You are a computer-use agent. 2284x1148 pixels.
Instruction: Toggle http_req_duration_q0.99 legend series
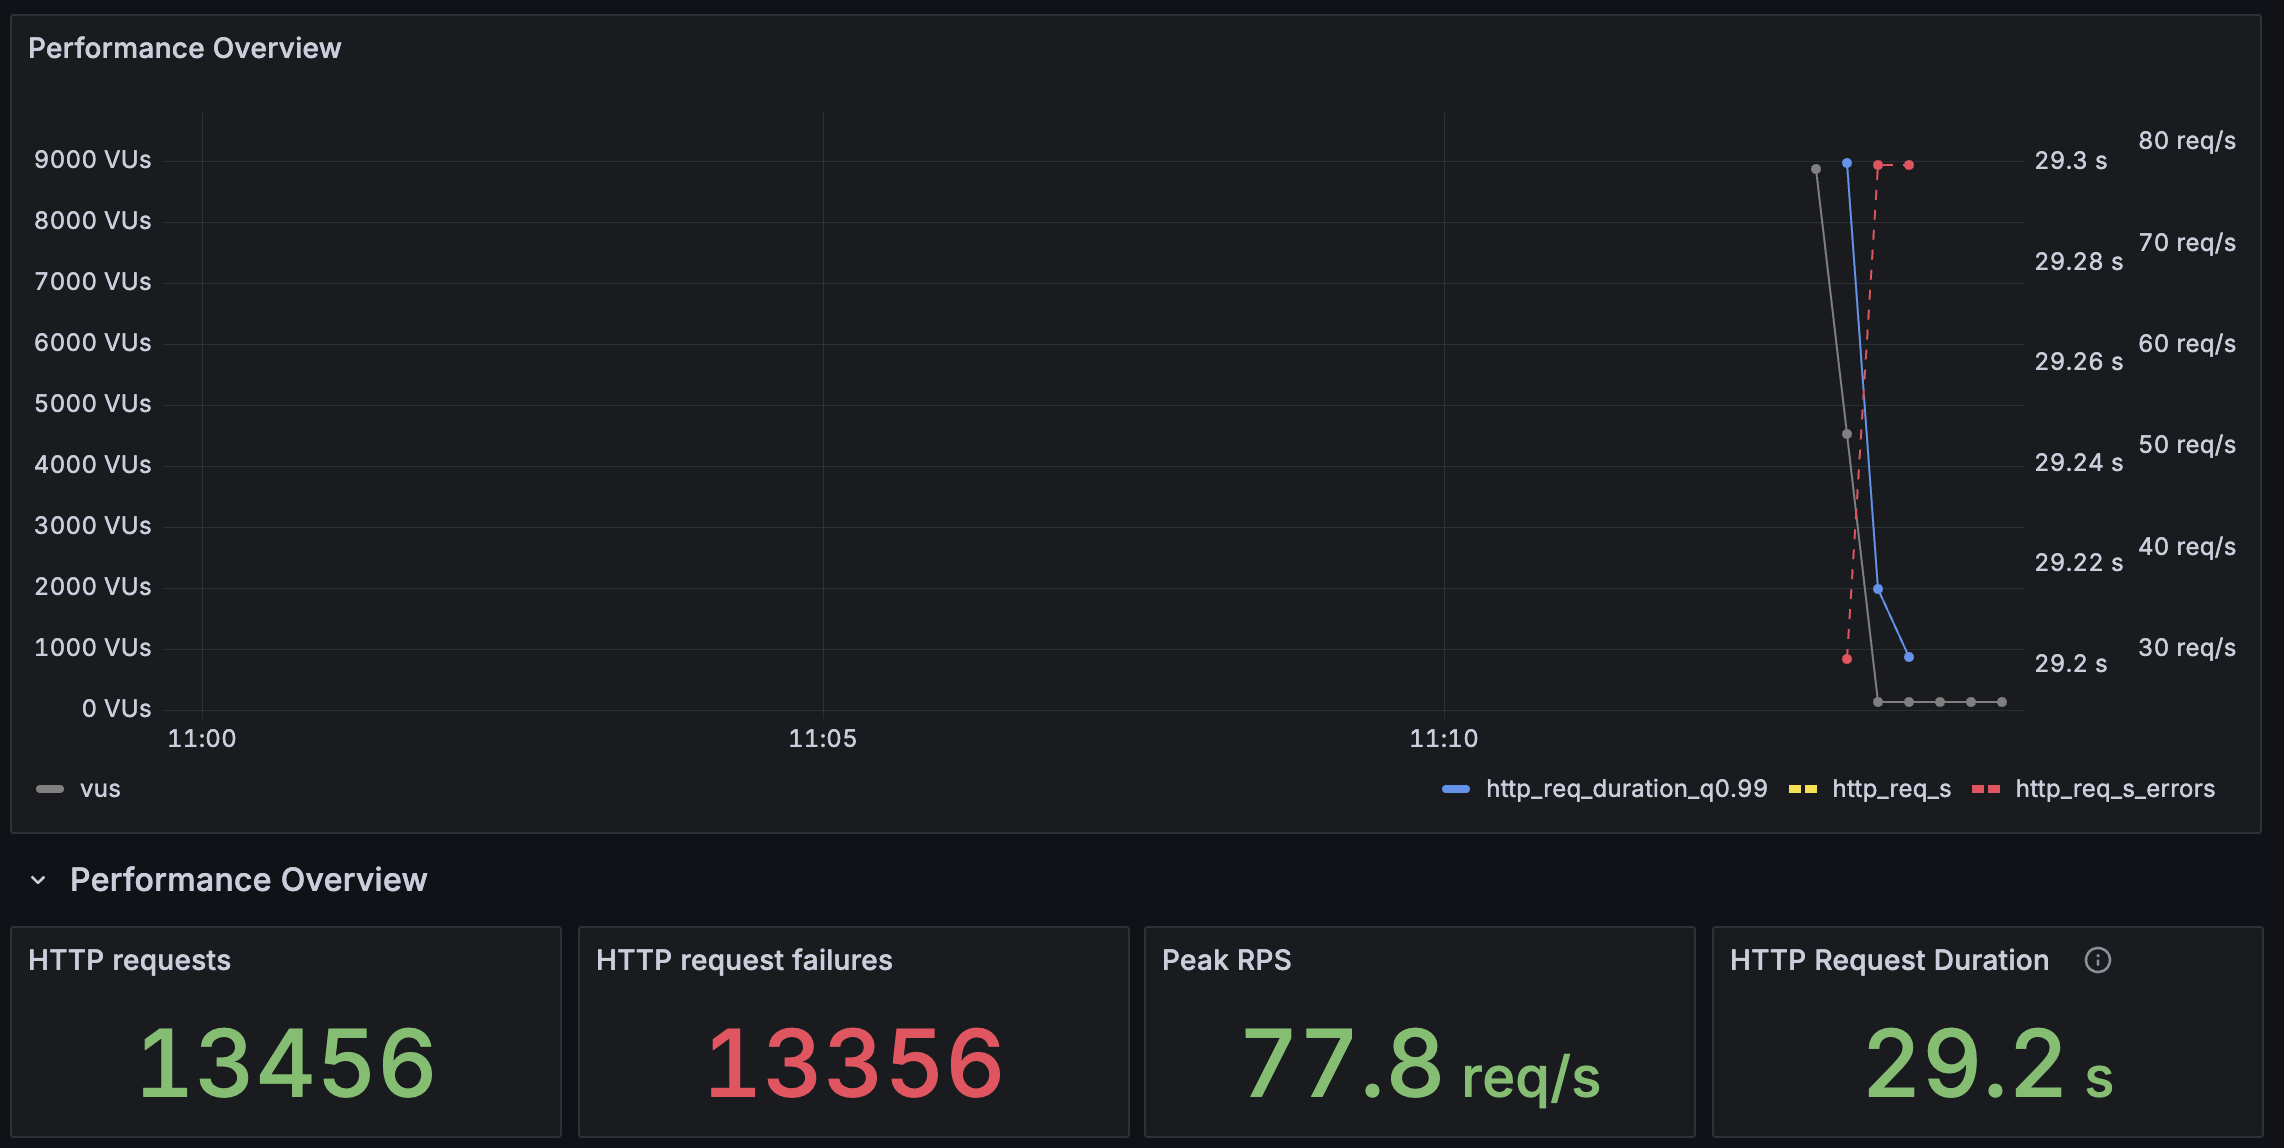pyautogui.click(x=1626, y=789)
